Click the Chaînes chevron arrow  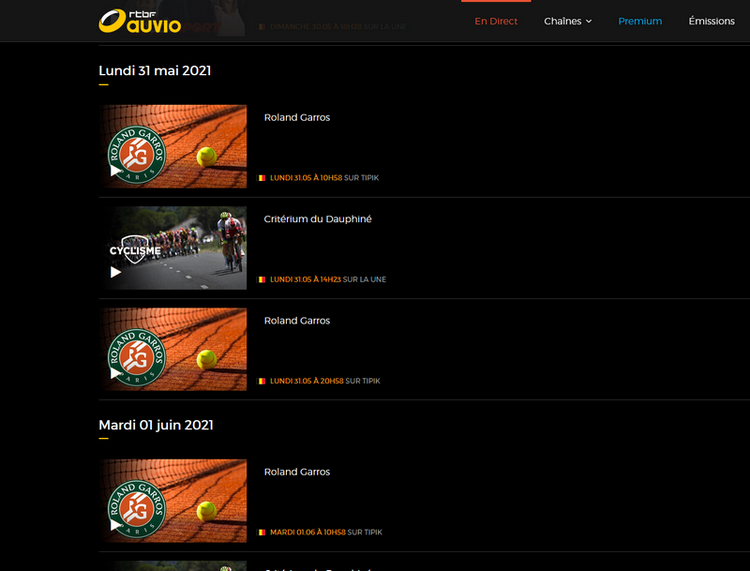pyautogui.click(x=589, y=22)
